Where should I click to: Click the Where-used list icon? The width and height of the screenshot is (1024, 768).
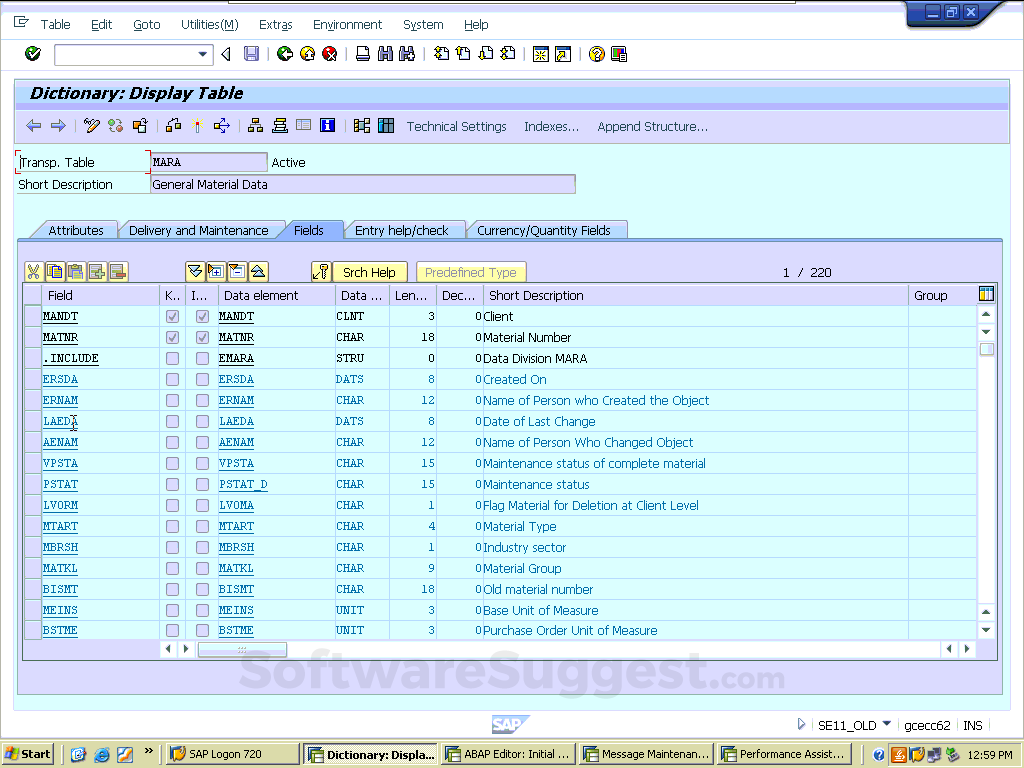point(221,125)
